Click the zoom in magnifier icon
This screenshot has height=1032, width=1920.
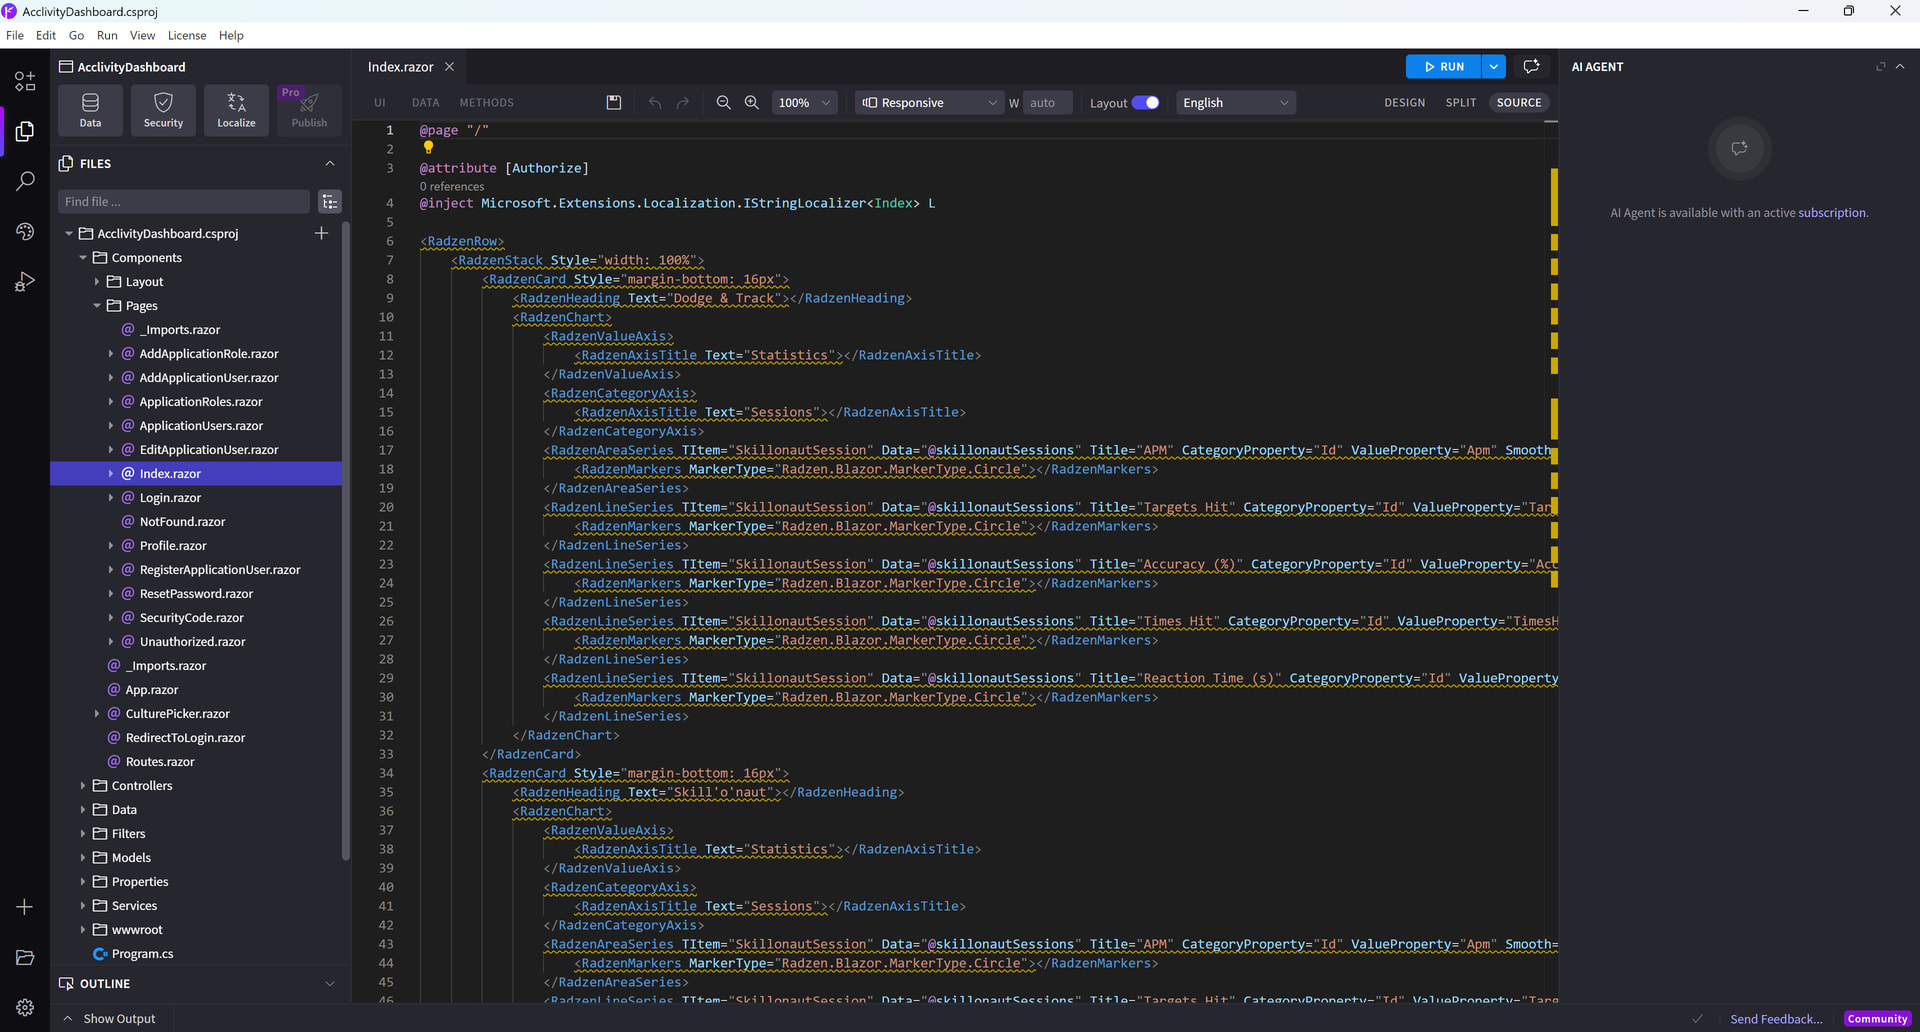752,102
